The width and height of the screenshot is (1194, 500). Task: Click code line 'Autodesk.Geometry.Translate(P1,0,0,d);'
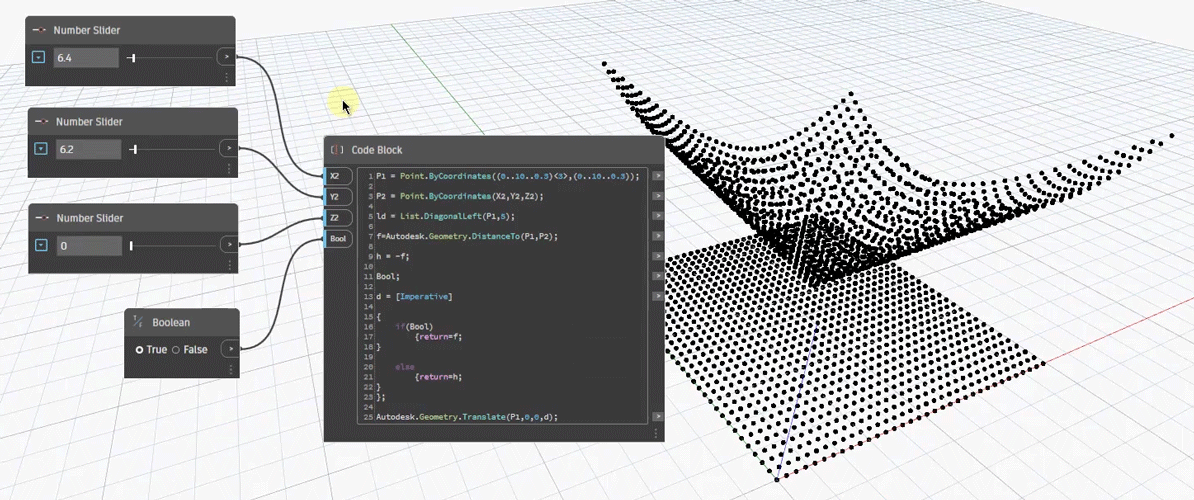point(467,416)
